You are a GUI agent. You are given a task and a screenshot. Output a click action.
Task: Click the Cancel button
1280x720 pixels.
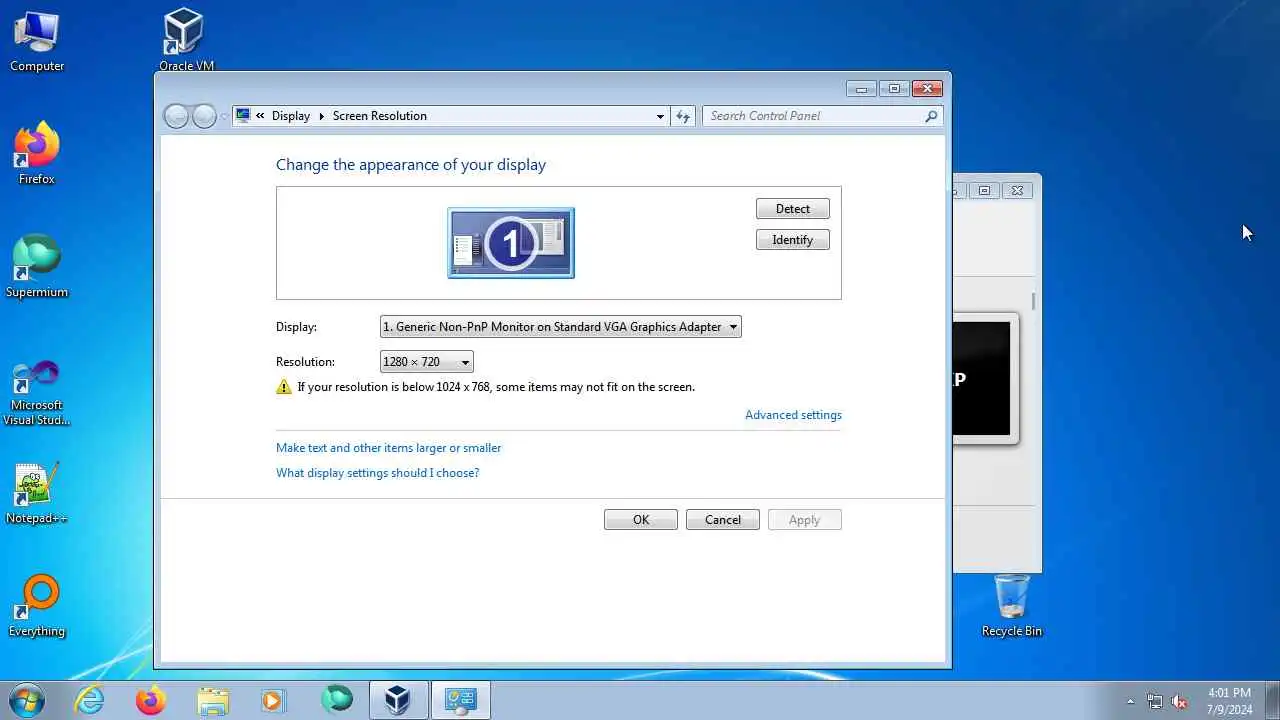(x=723, y=520)
